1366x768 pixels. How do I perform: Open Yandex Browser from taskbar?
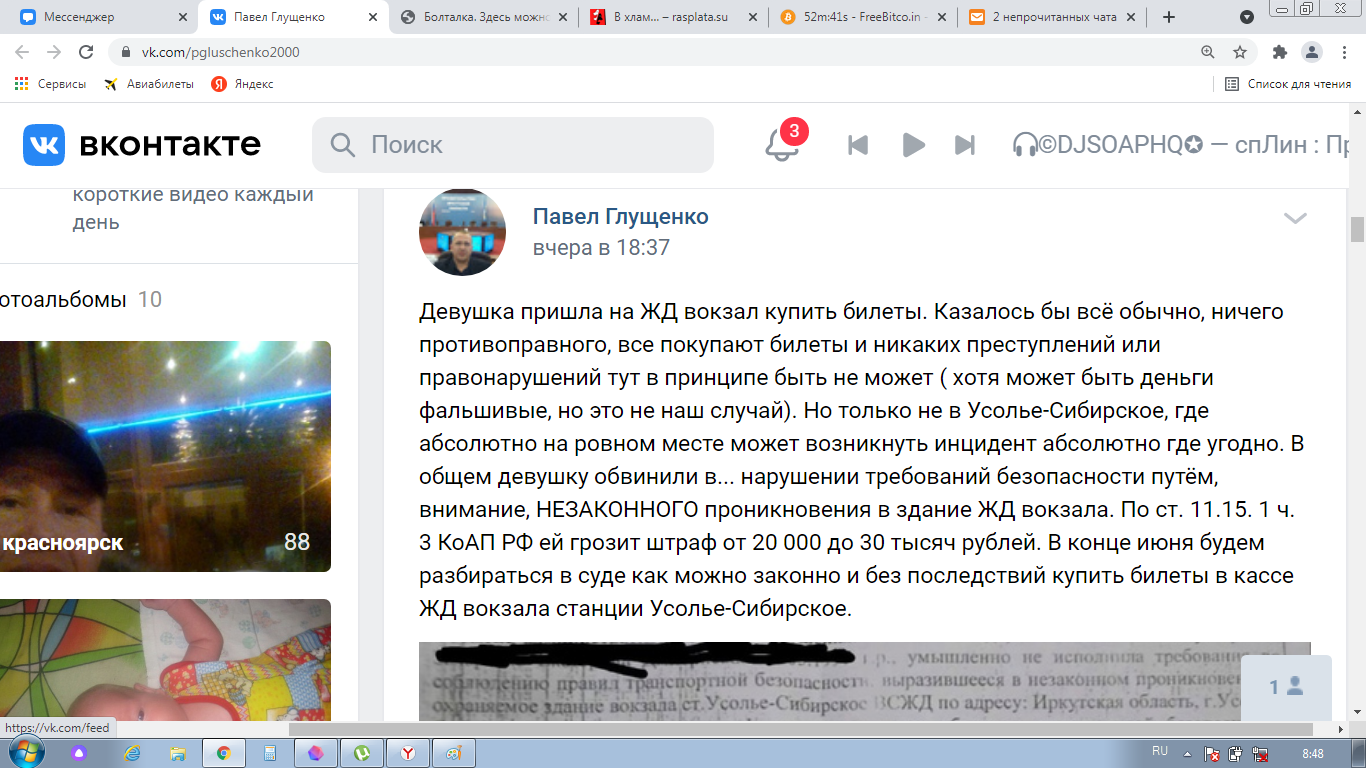pyautogui.click(x=407, y=752)
